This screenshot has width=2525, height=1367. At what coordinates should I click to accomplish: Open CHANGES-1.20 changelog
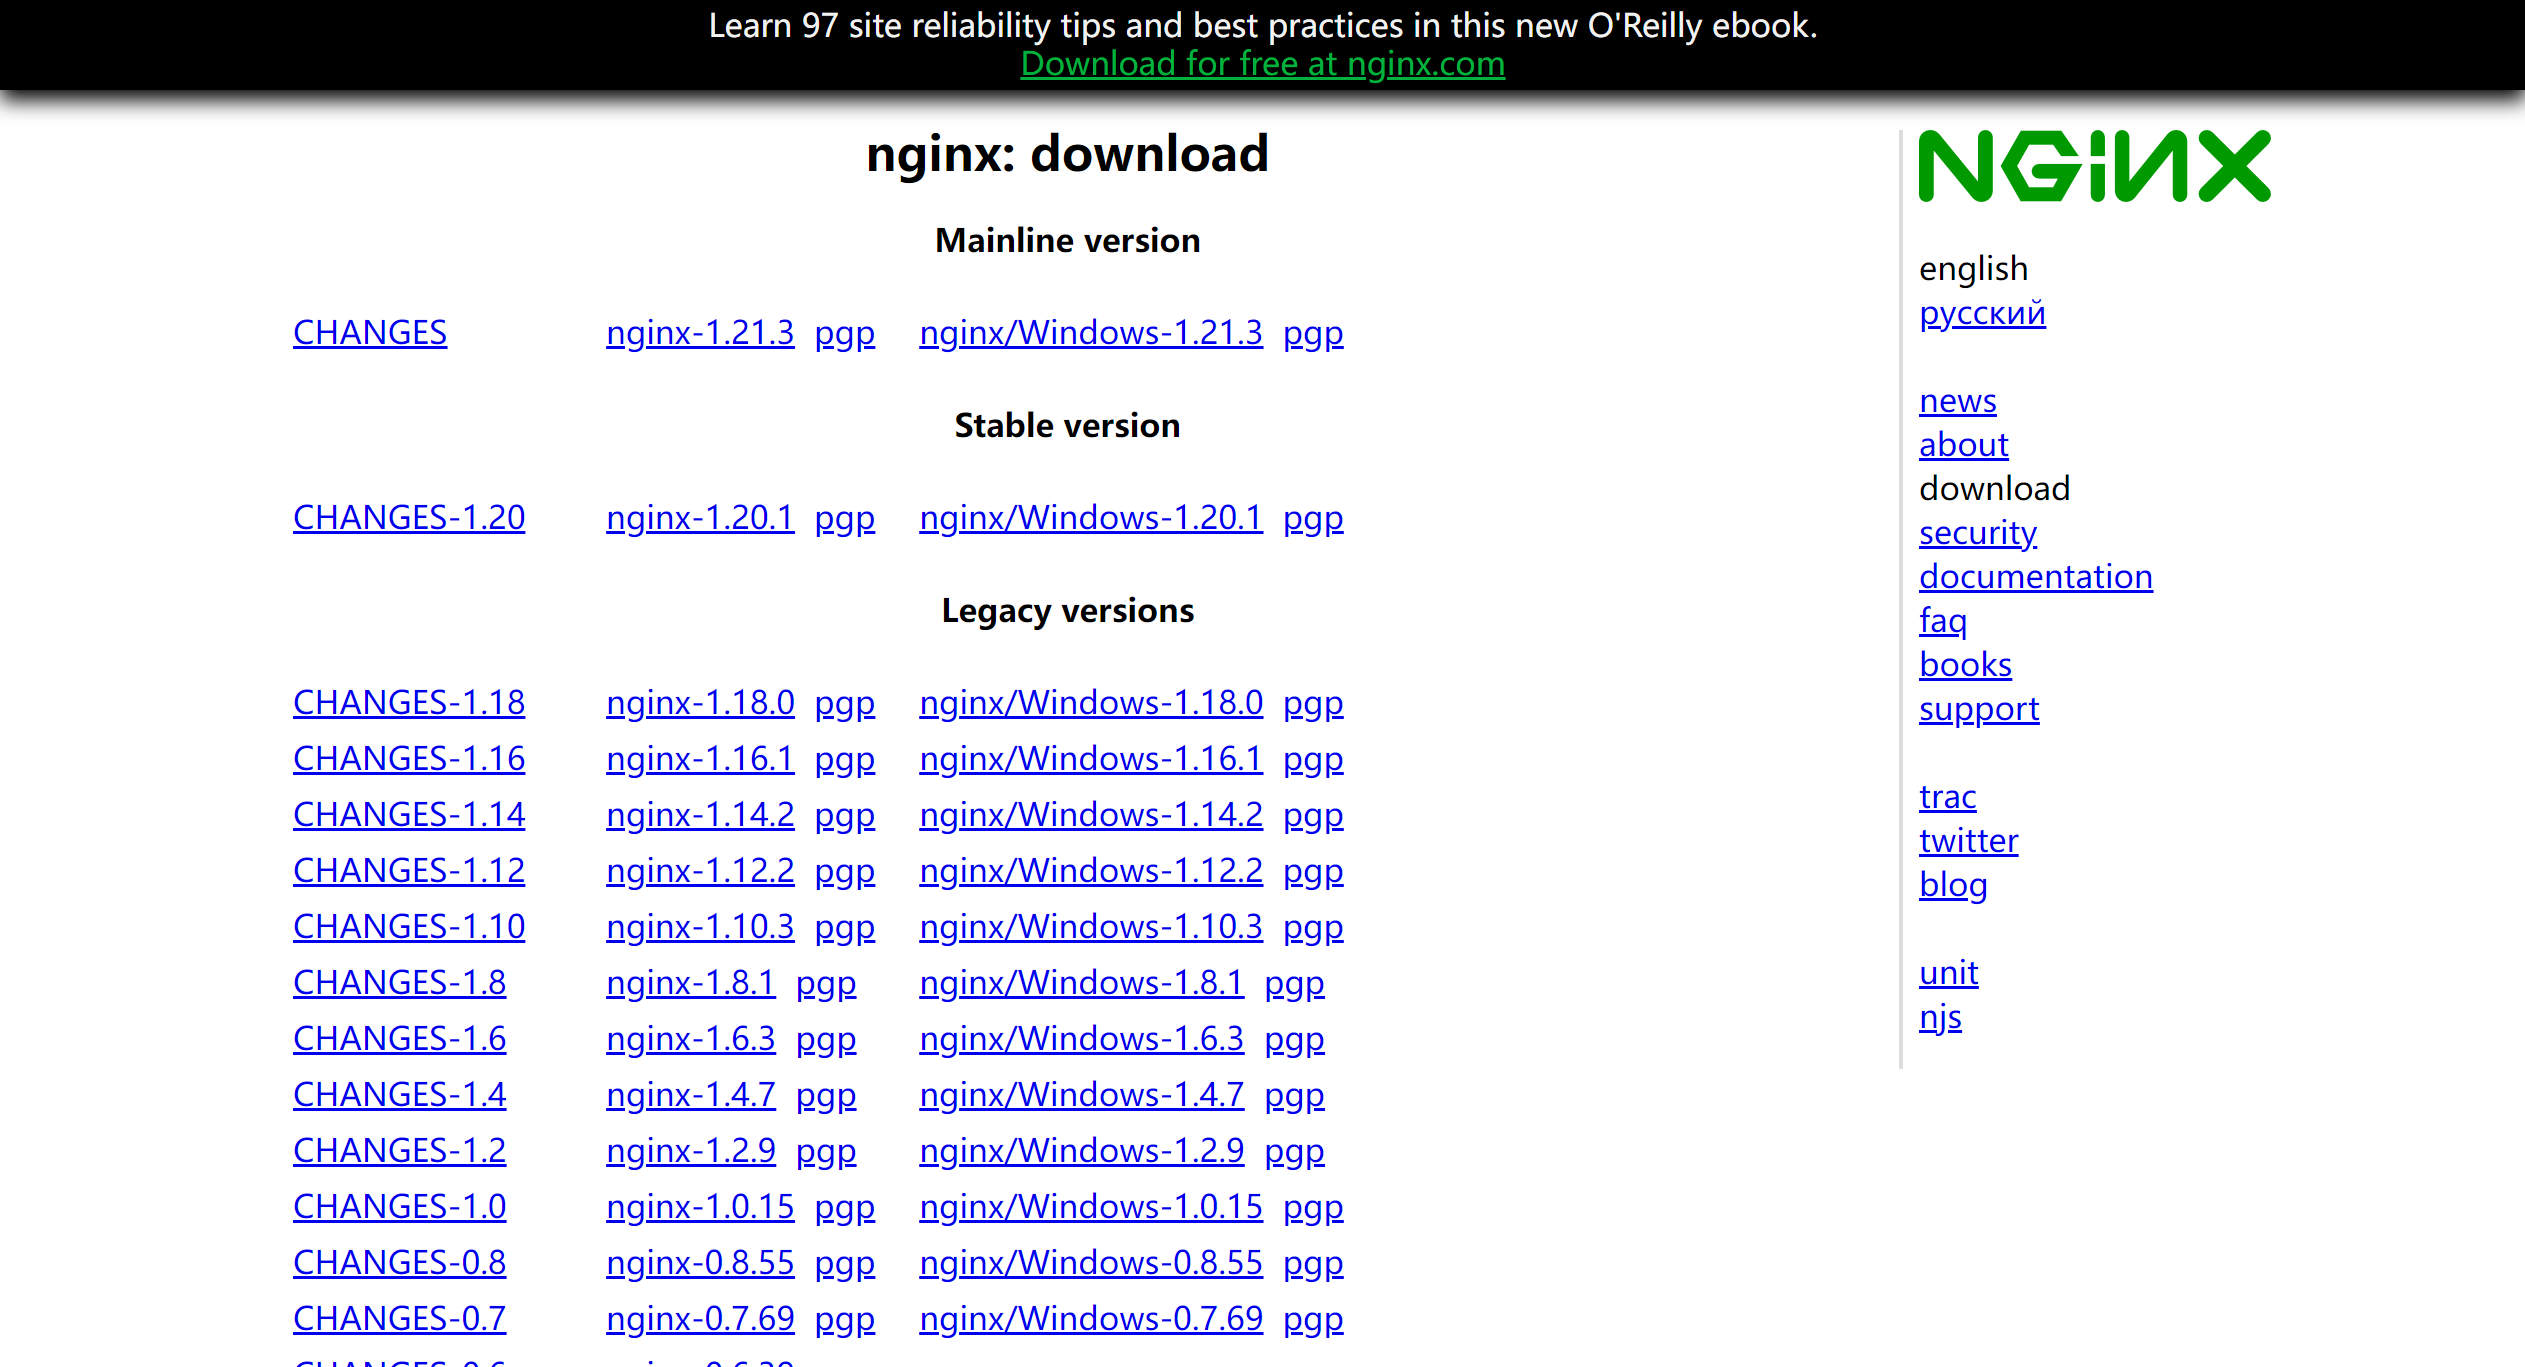(408, 518)
